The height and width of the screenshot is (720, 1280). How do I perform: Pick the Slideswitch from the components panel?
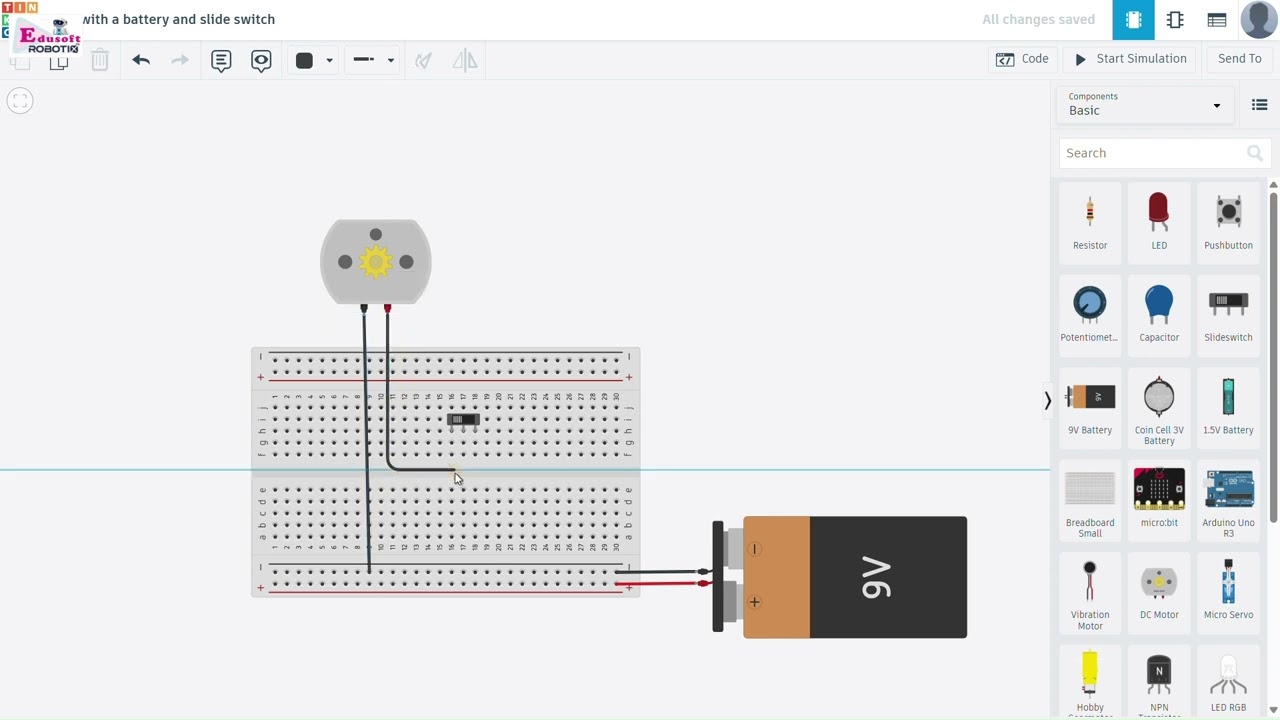(x=1228, y=314)
